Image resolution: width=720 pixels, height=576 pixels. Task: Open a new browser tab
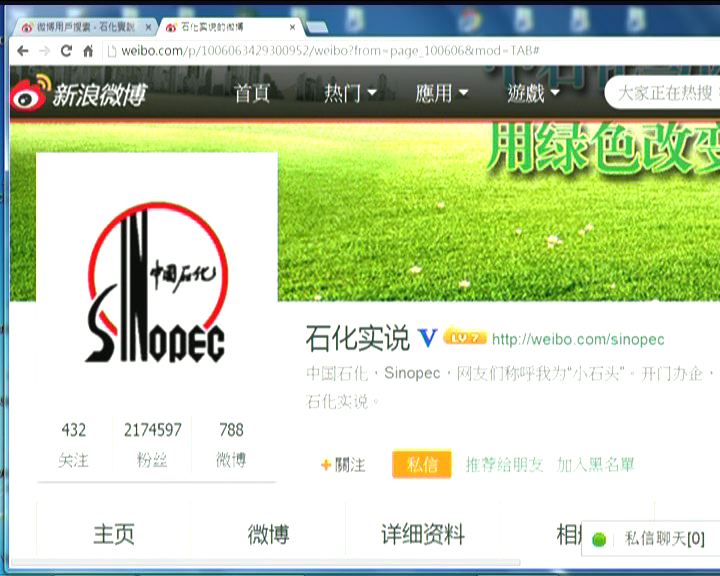pyautogui.click(x=317, y=28)
